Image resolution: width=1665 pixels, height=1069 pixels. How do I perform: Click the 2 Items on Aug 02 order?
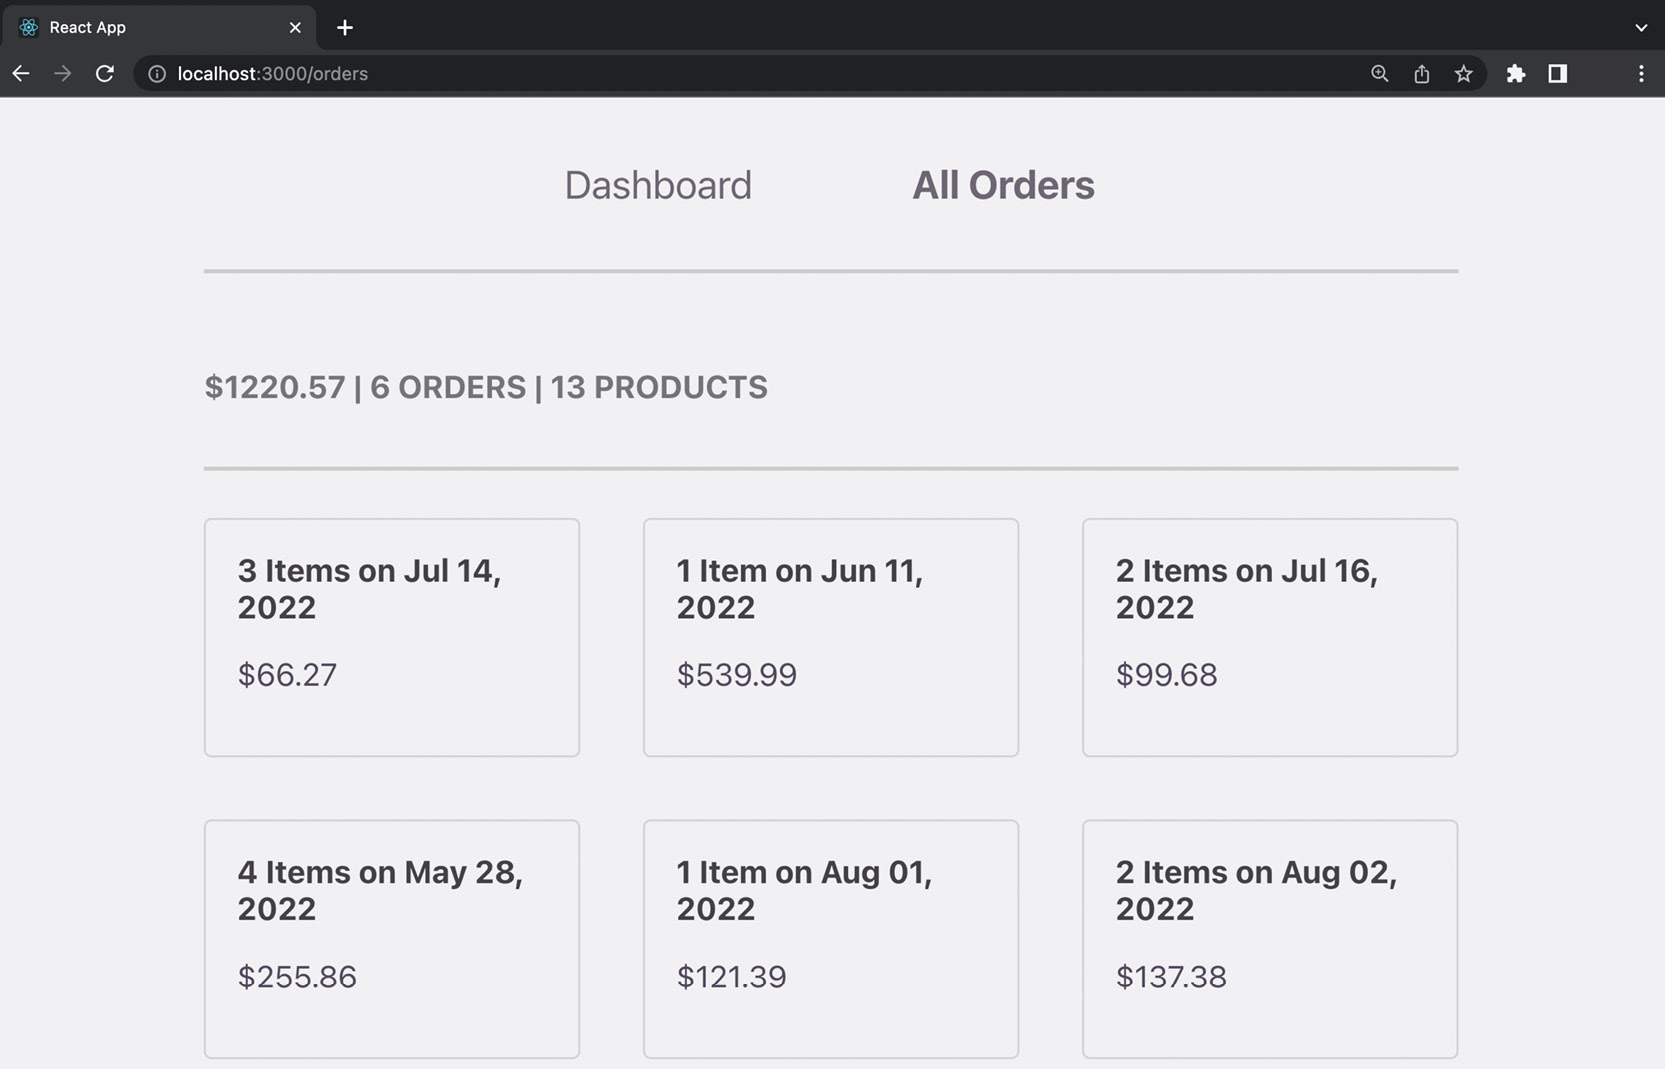pyautogui.click(x=1269, y=938)
